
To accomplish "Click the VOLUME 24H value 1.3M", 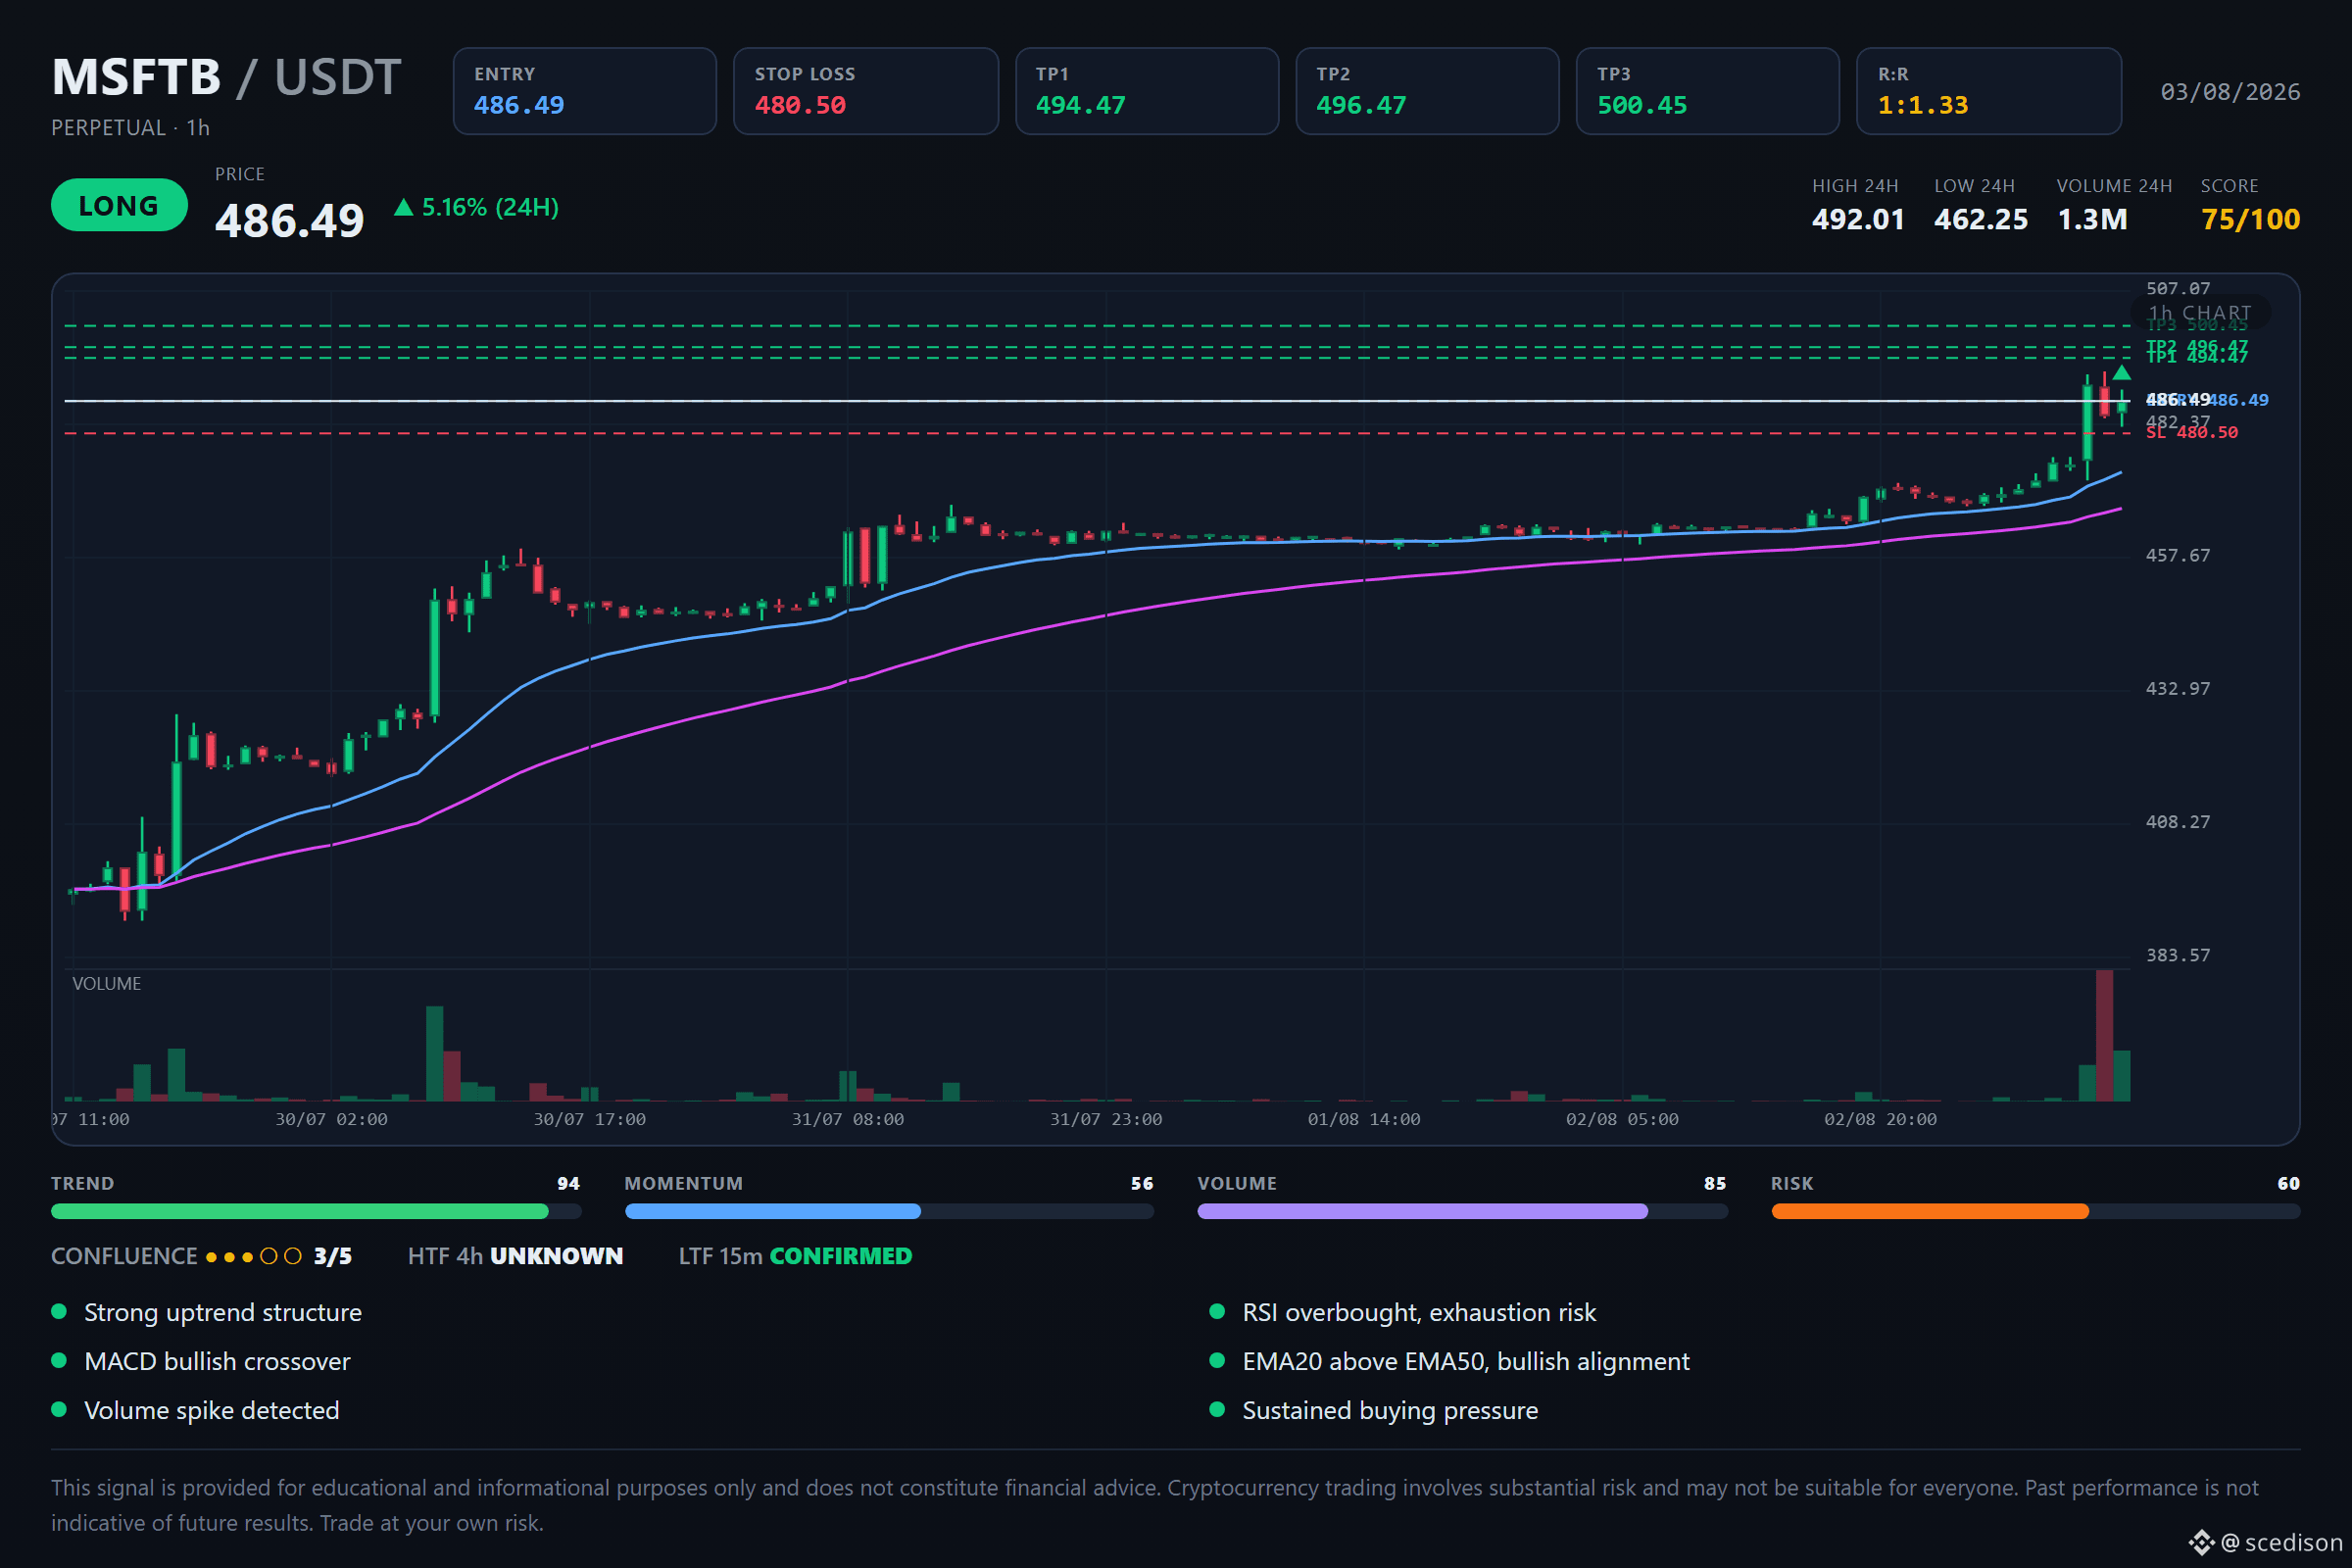I will (2092, 219).
